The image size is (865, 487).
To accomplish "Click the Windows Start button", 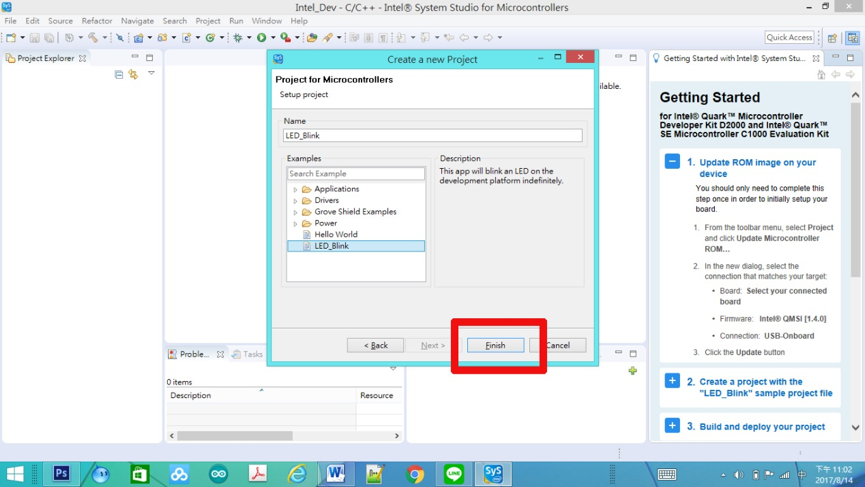I will [x=15, y=474].
